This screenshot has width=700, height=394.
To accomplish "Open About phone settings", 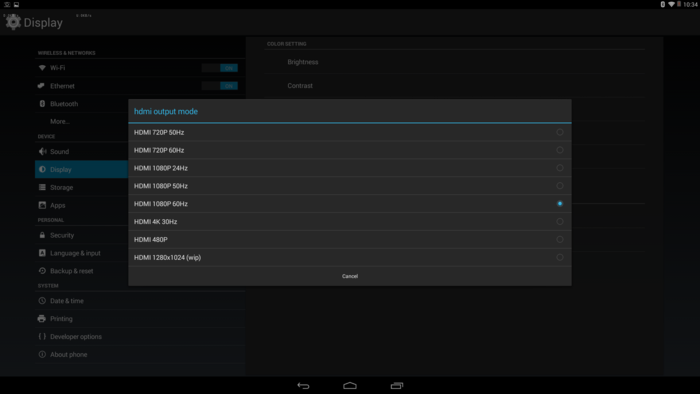I will [140, 354].
